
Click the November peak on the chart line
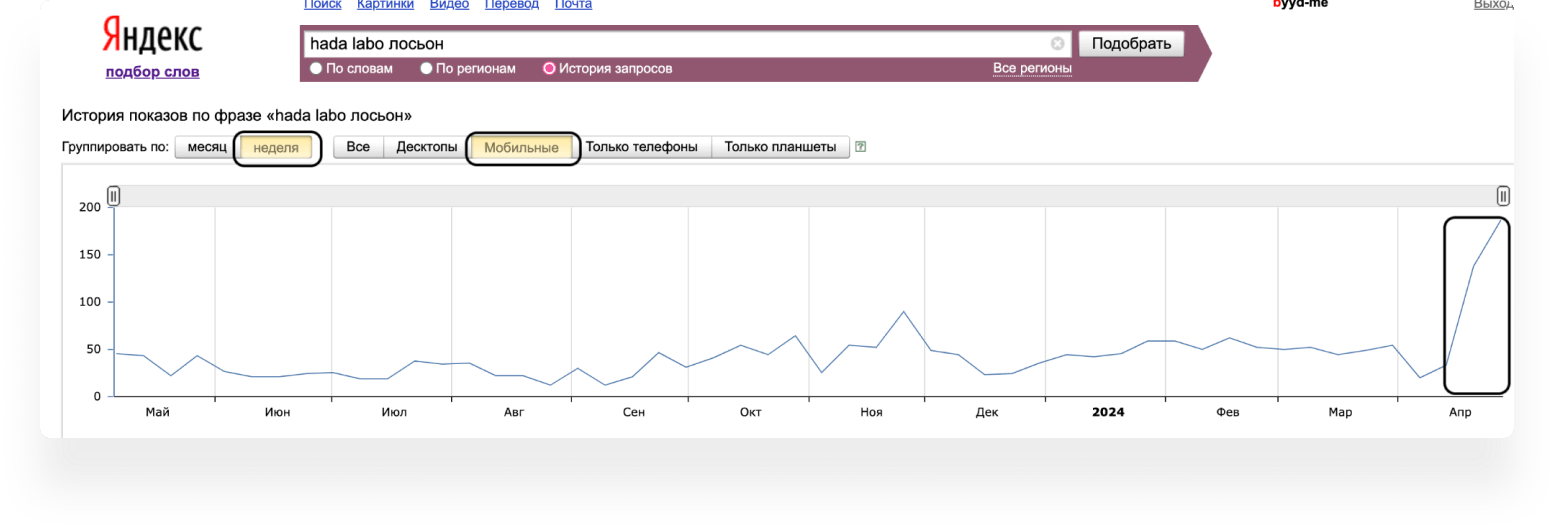pos(904,311)
